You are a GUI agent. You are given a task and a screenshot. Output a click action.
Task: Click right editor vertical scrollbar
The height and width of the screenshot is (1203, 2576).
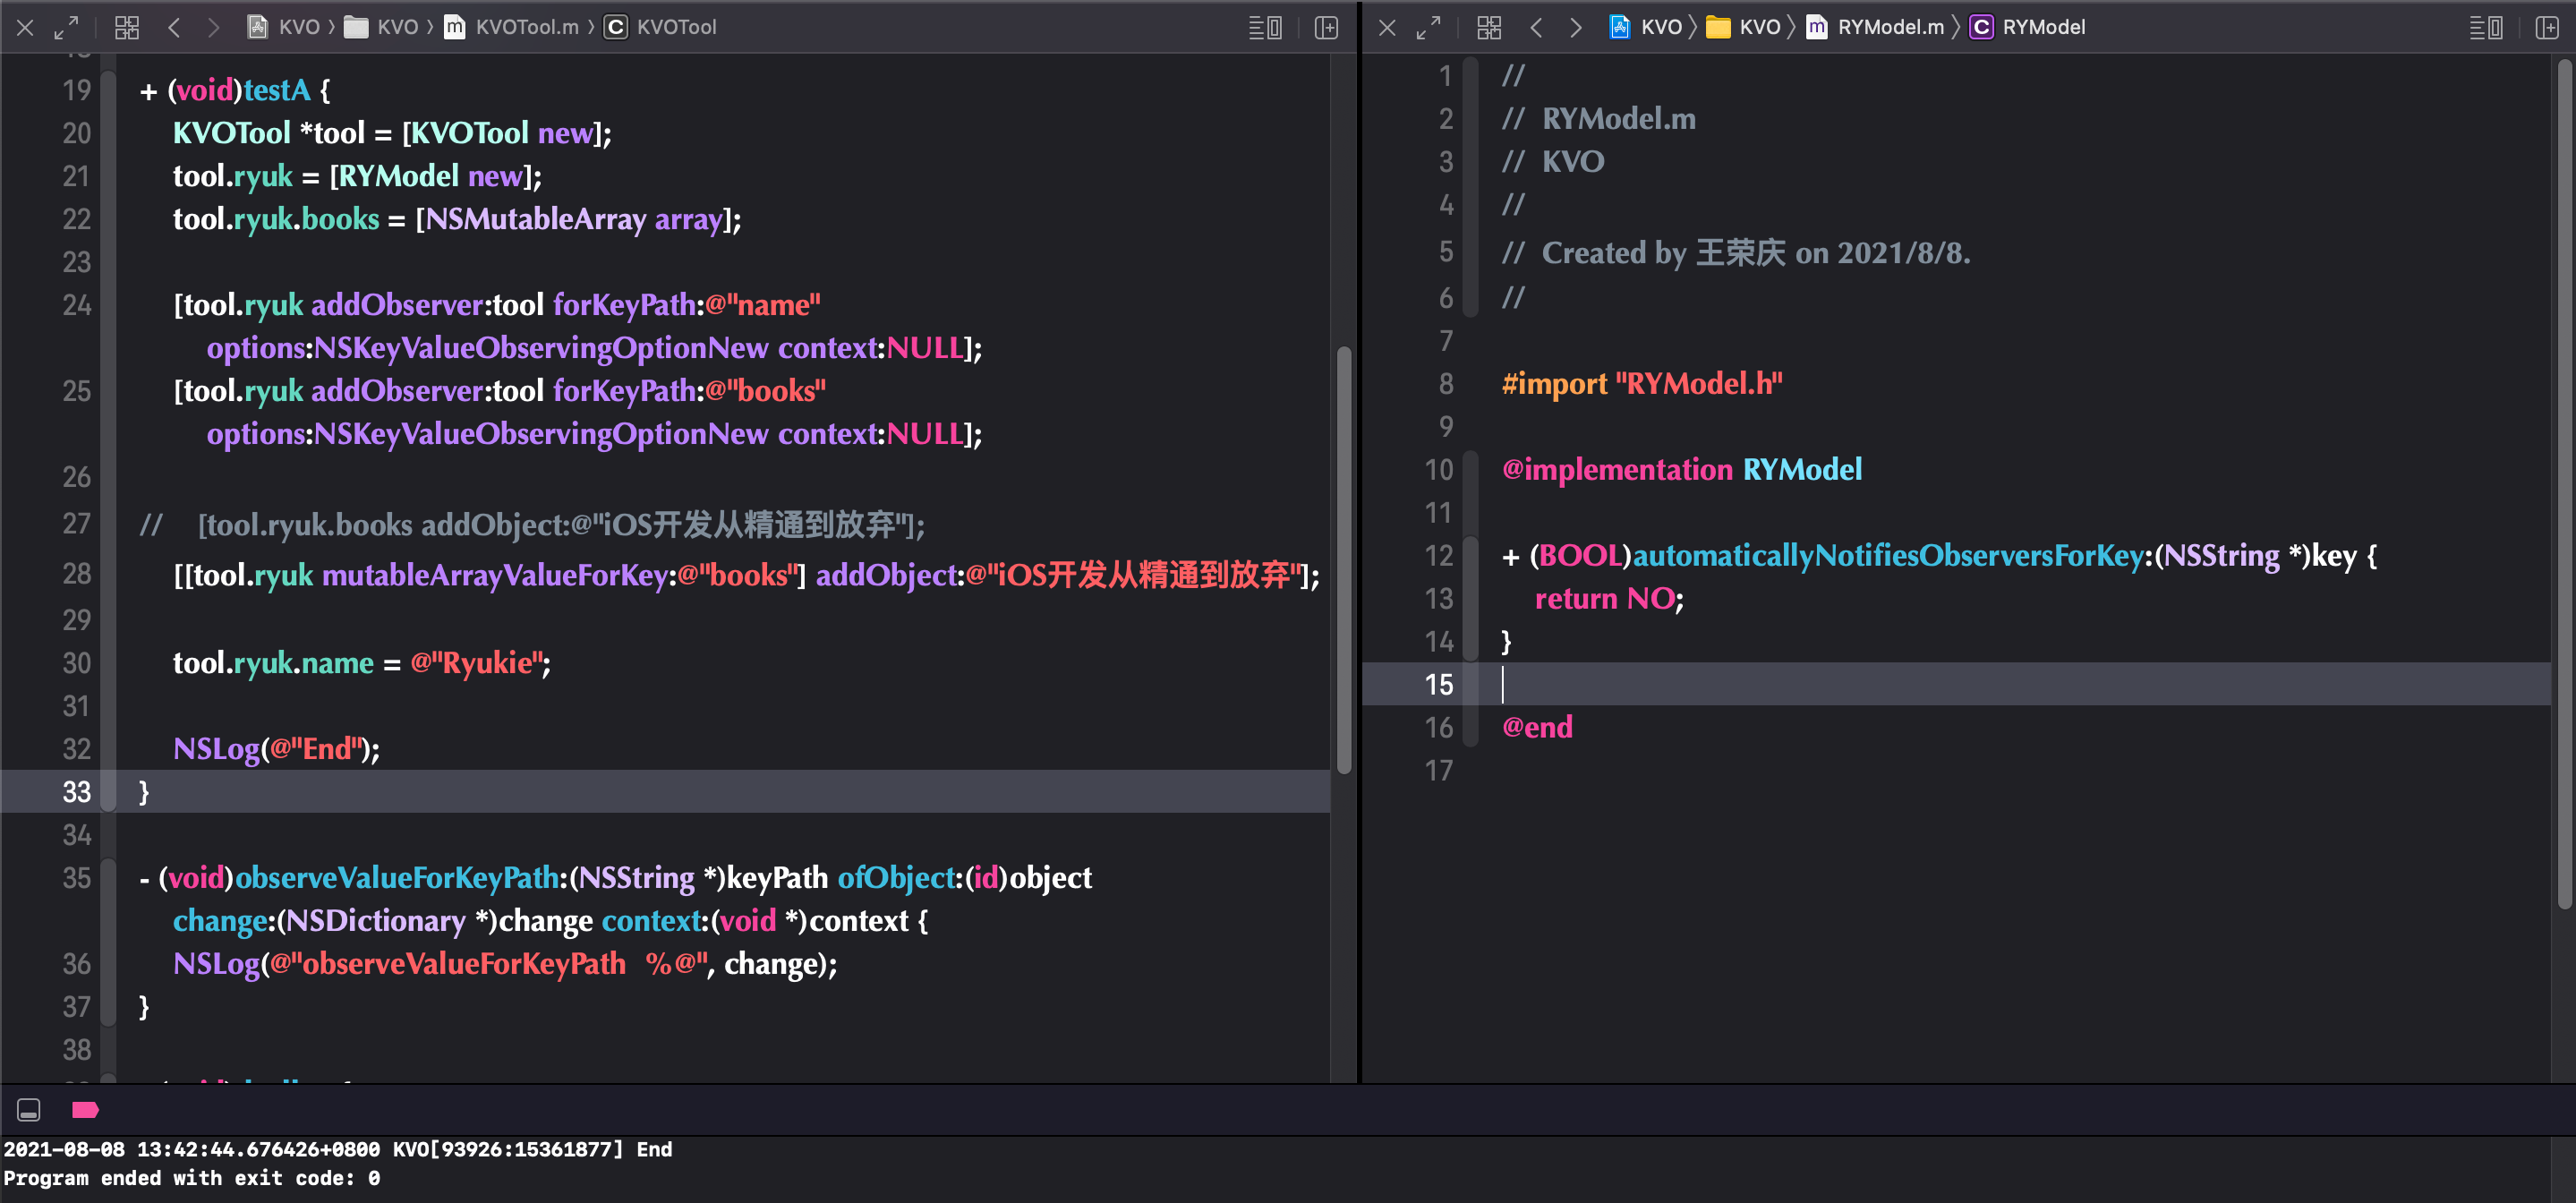2565,485
